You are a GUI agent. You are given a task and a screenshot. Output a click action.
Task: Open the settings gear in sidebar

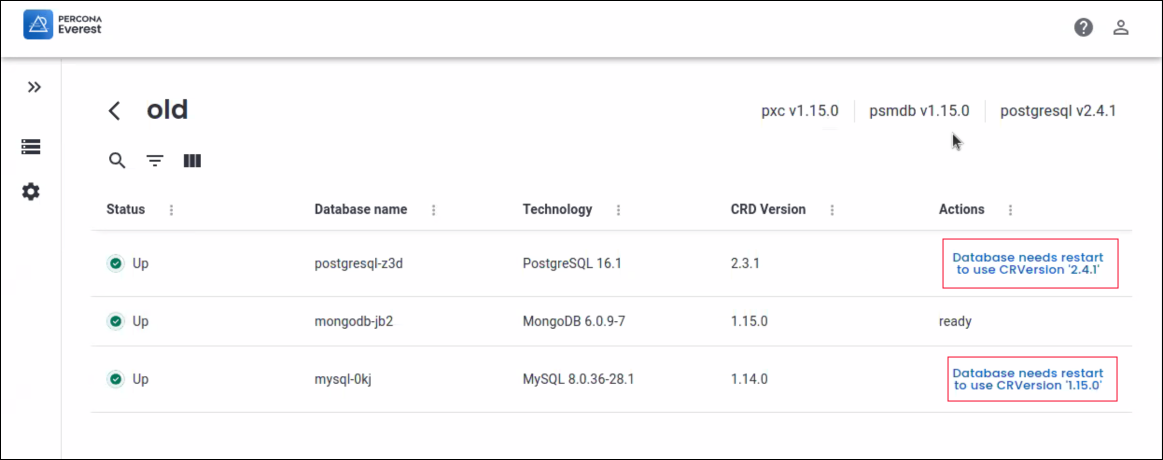(31, 191)
